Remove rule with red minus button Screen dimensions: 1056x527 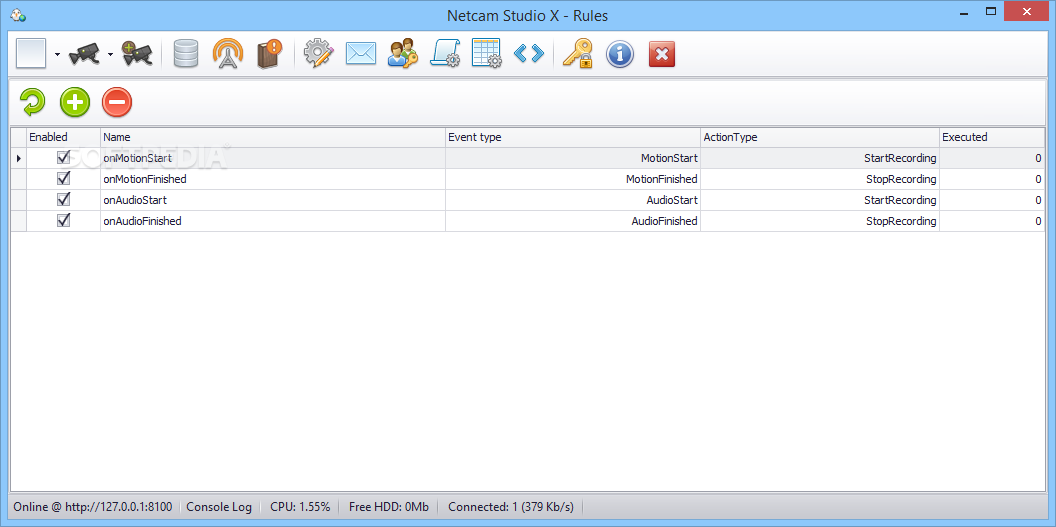[x=117, y=102]
